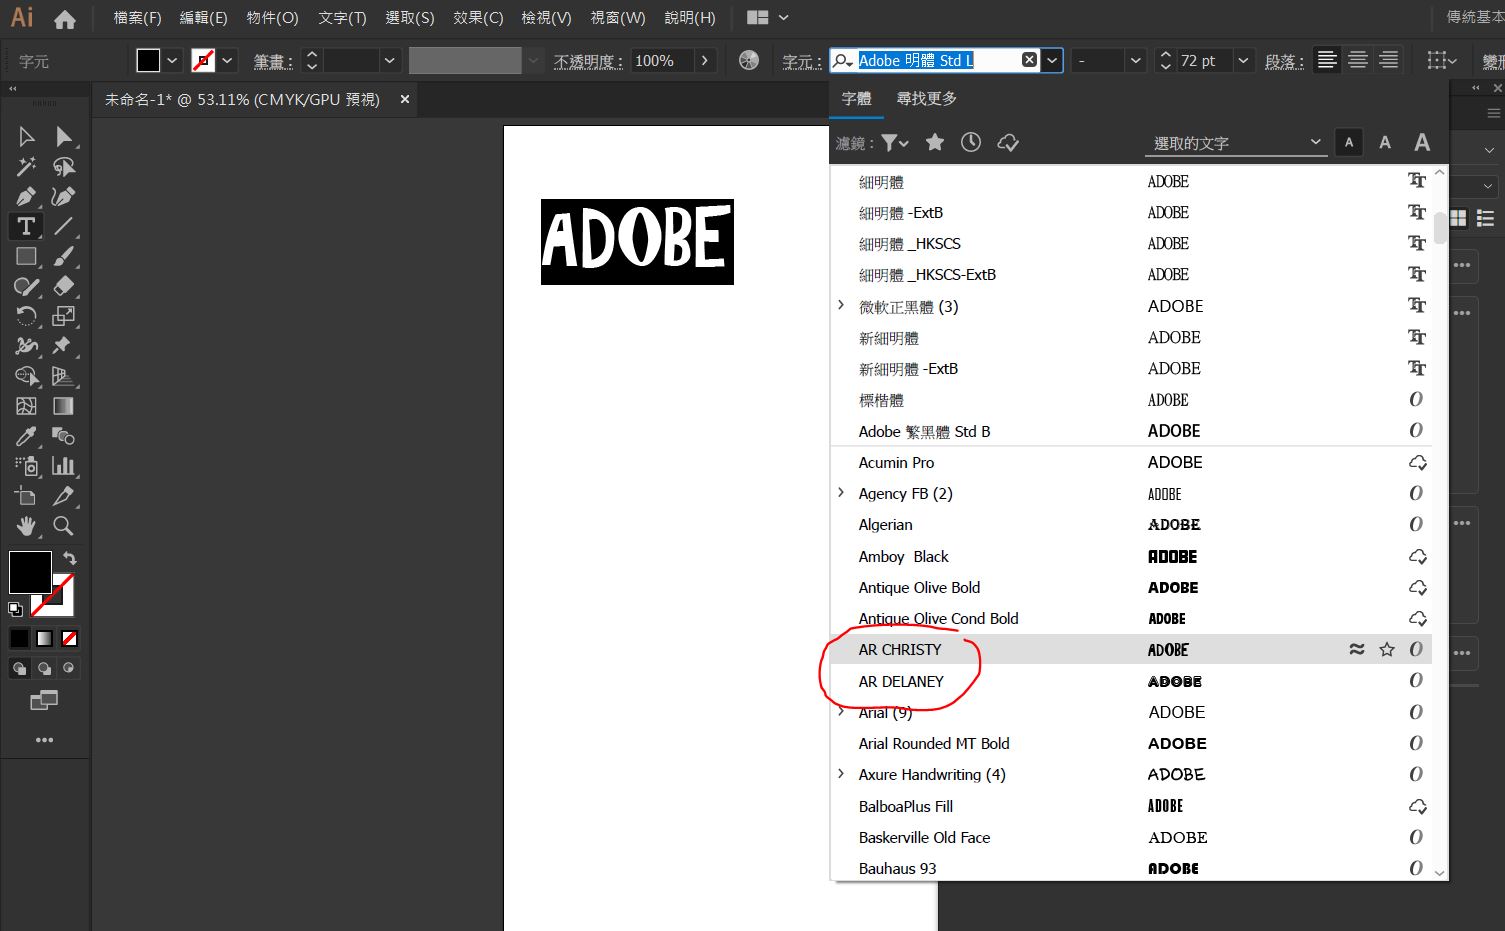
Task: Select the Magic Wand tool
Action: pyautogui.click(x=27, y=167)
